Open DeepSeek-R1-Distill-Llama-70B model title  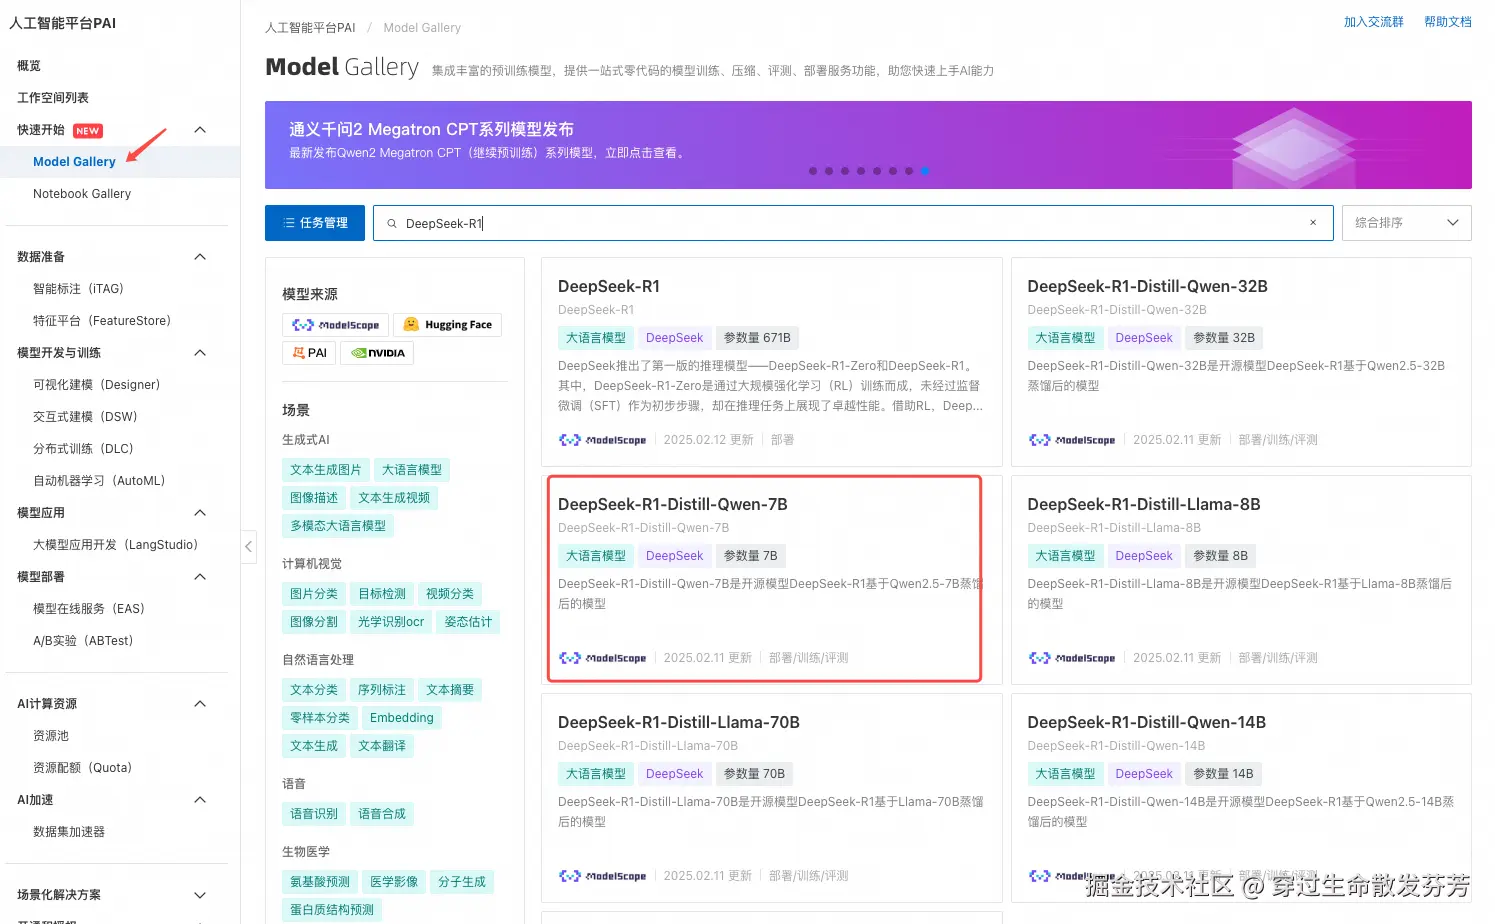pos(679,722)
